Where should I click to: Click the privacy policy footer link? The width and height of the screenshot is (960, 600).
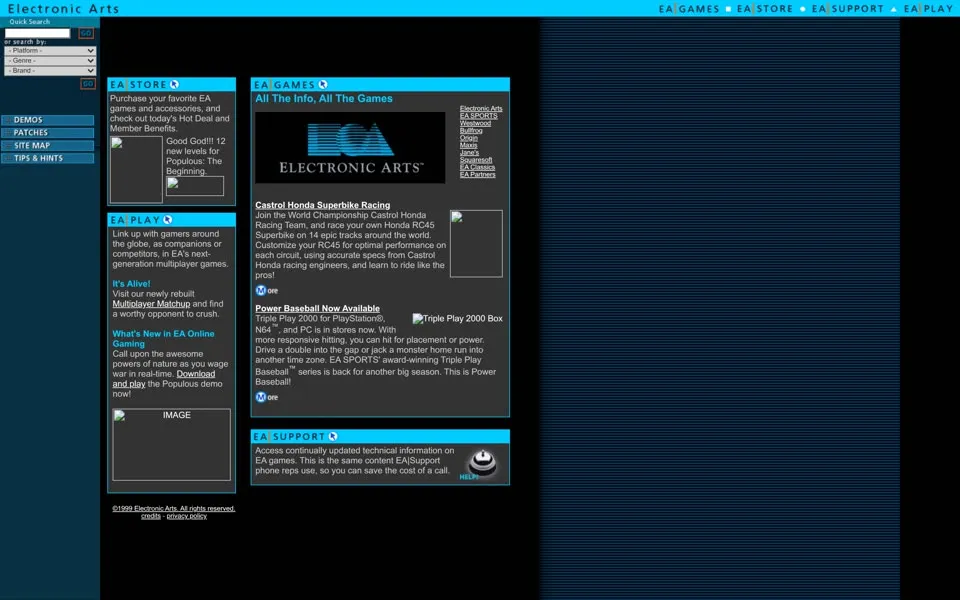pyautogui.click(x=187, y=516)
